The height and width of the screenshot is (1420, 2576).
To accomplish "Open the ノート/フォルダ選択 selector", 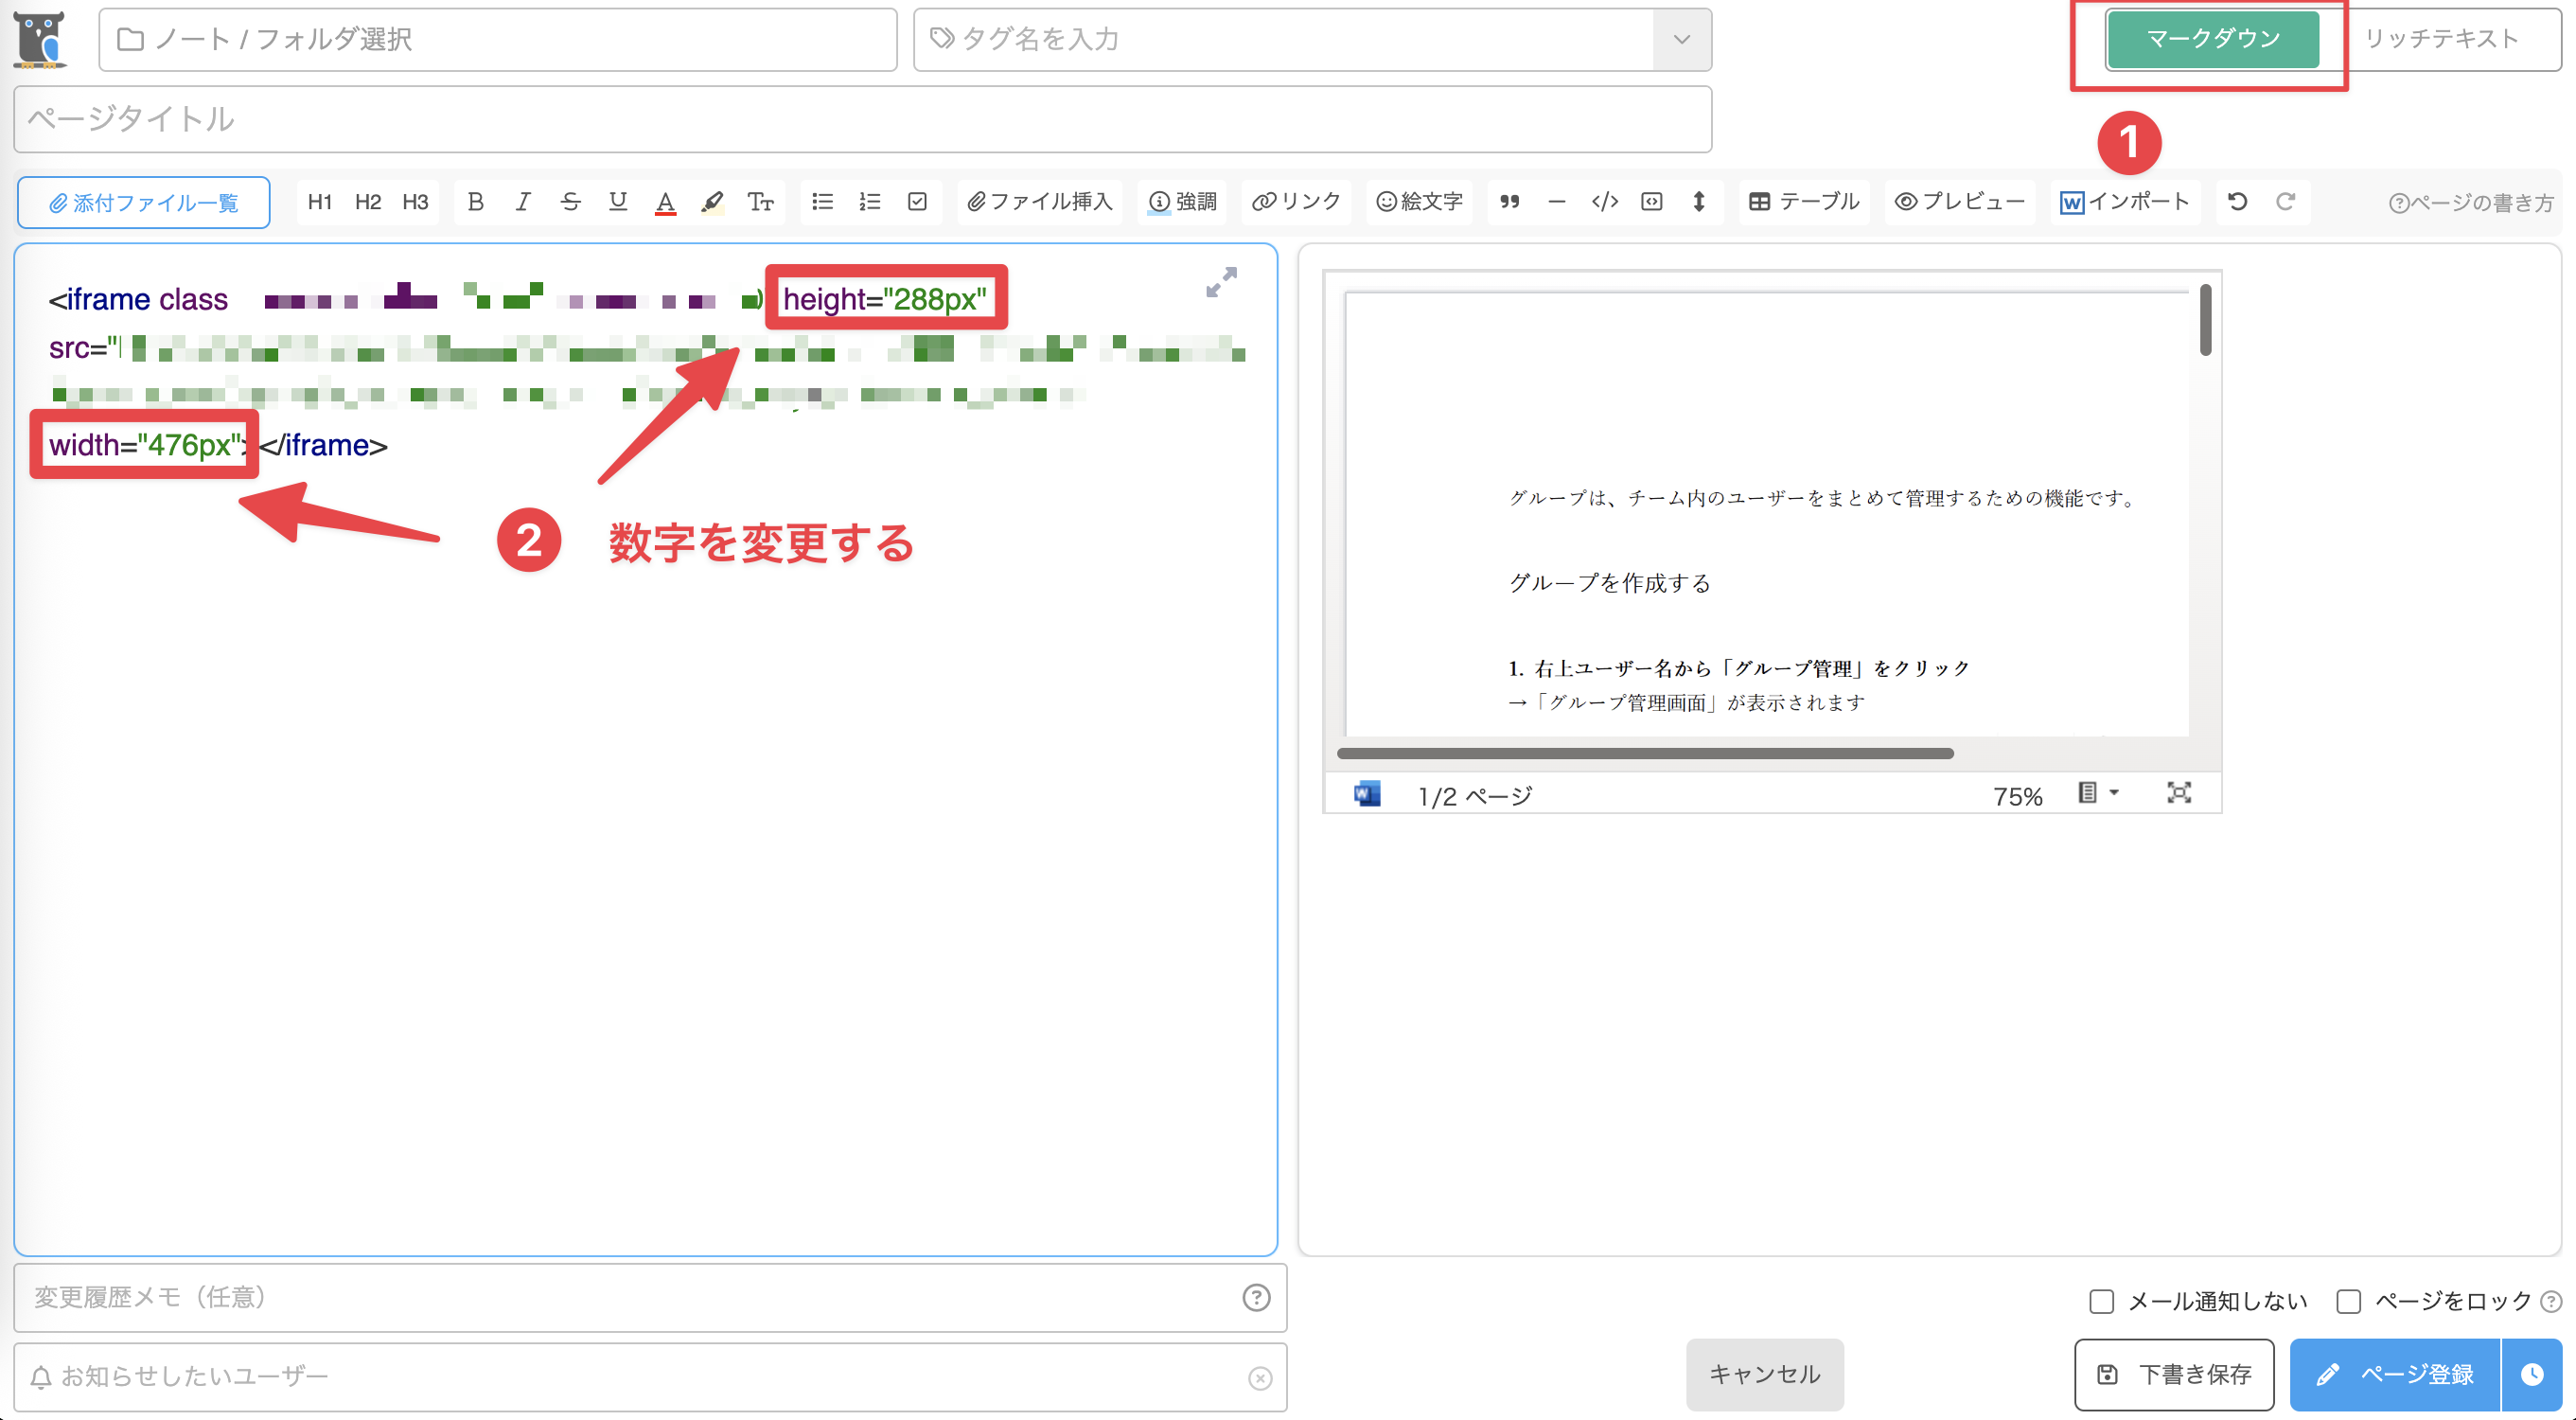I will coord(497,40).
